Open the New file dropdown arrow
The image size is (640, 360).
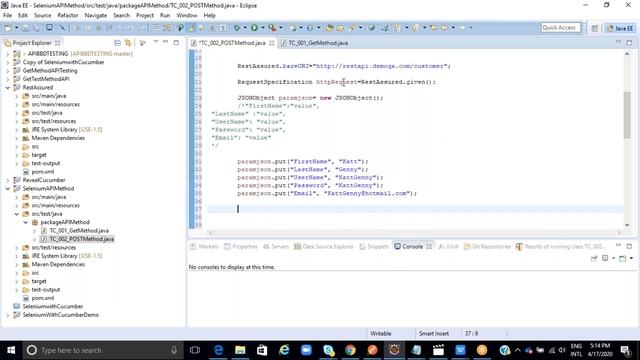[x=16, y=28]
